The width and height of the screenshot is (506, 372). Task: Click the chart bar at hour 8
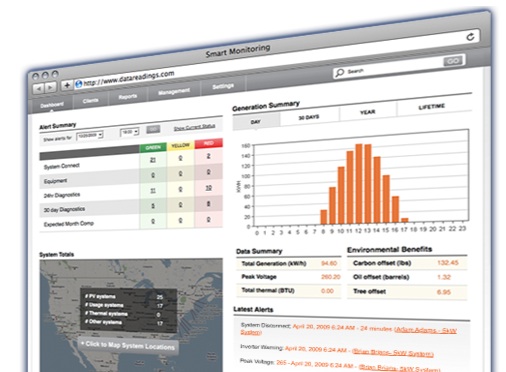tap(323, 217)
